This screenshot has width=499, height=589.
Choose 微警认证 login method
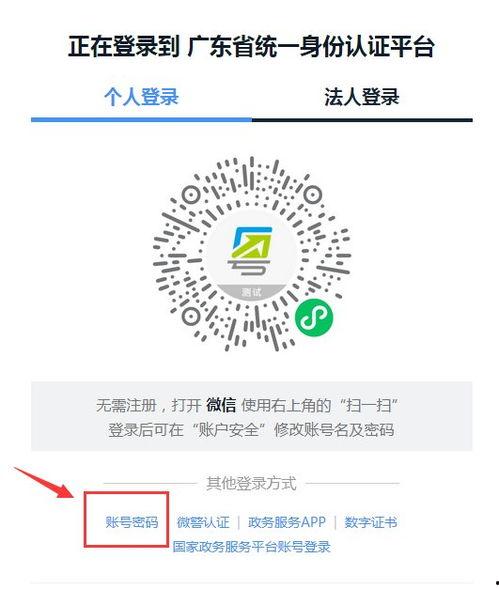click(x=203, y=522)
